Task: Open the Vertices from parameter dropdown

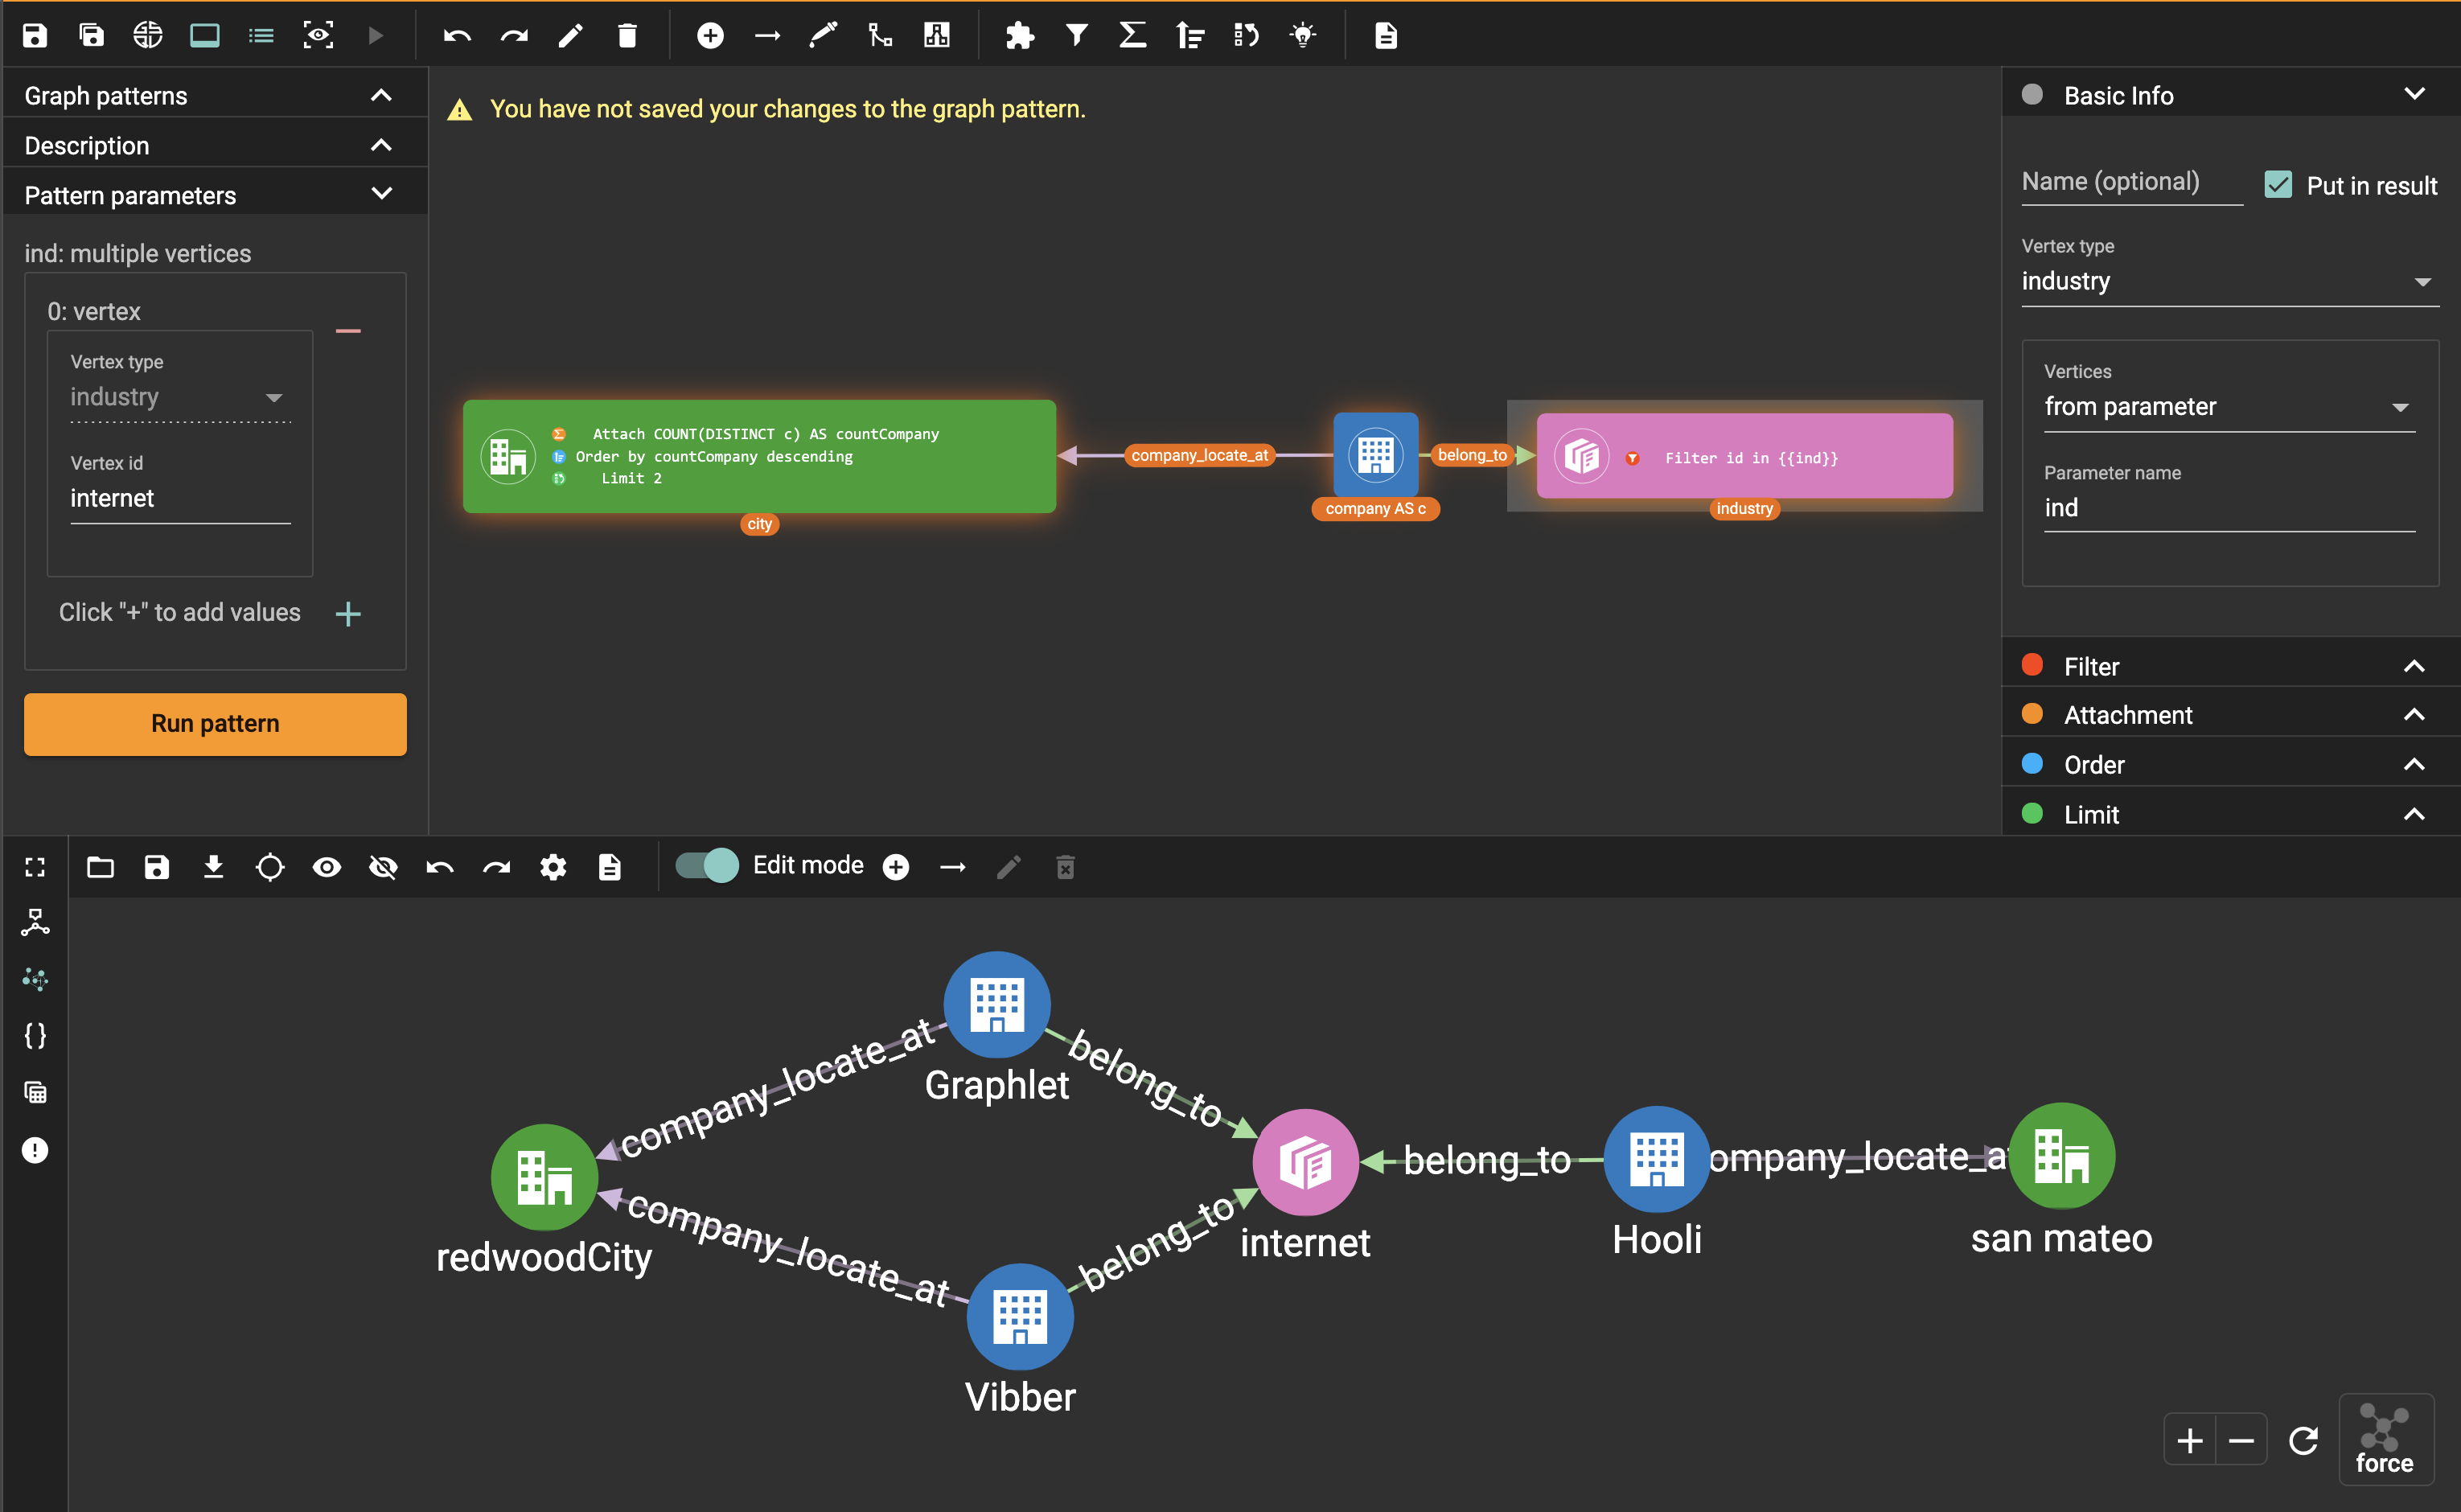Action: [2228, 407]
